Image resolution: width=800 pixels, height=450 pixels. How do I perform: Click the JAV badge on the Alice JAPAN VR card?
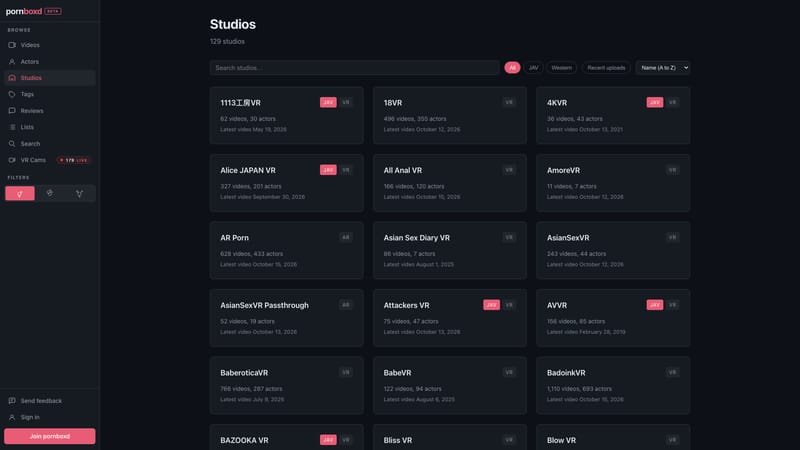[x=328, y=169]
